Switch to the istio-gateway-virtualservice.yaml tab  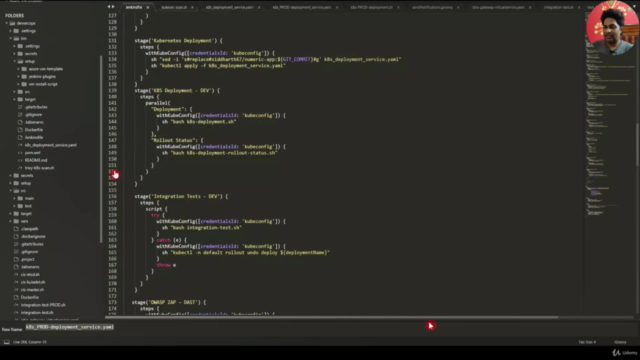click(x=498, y=7)
